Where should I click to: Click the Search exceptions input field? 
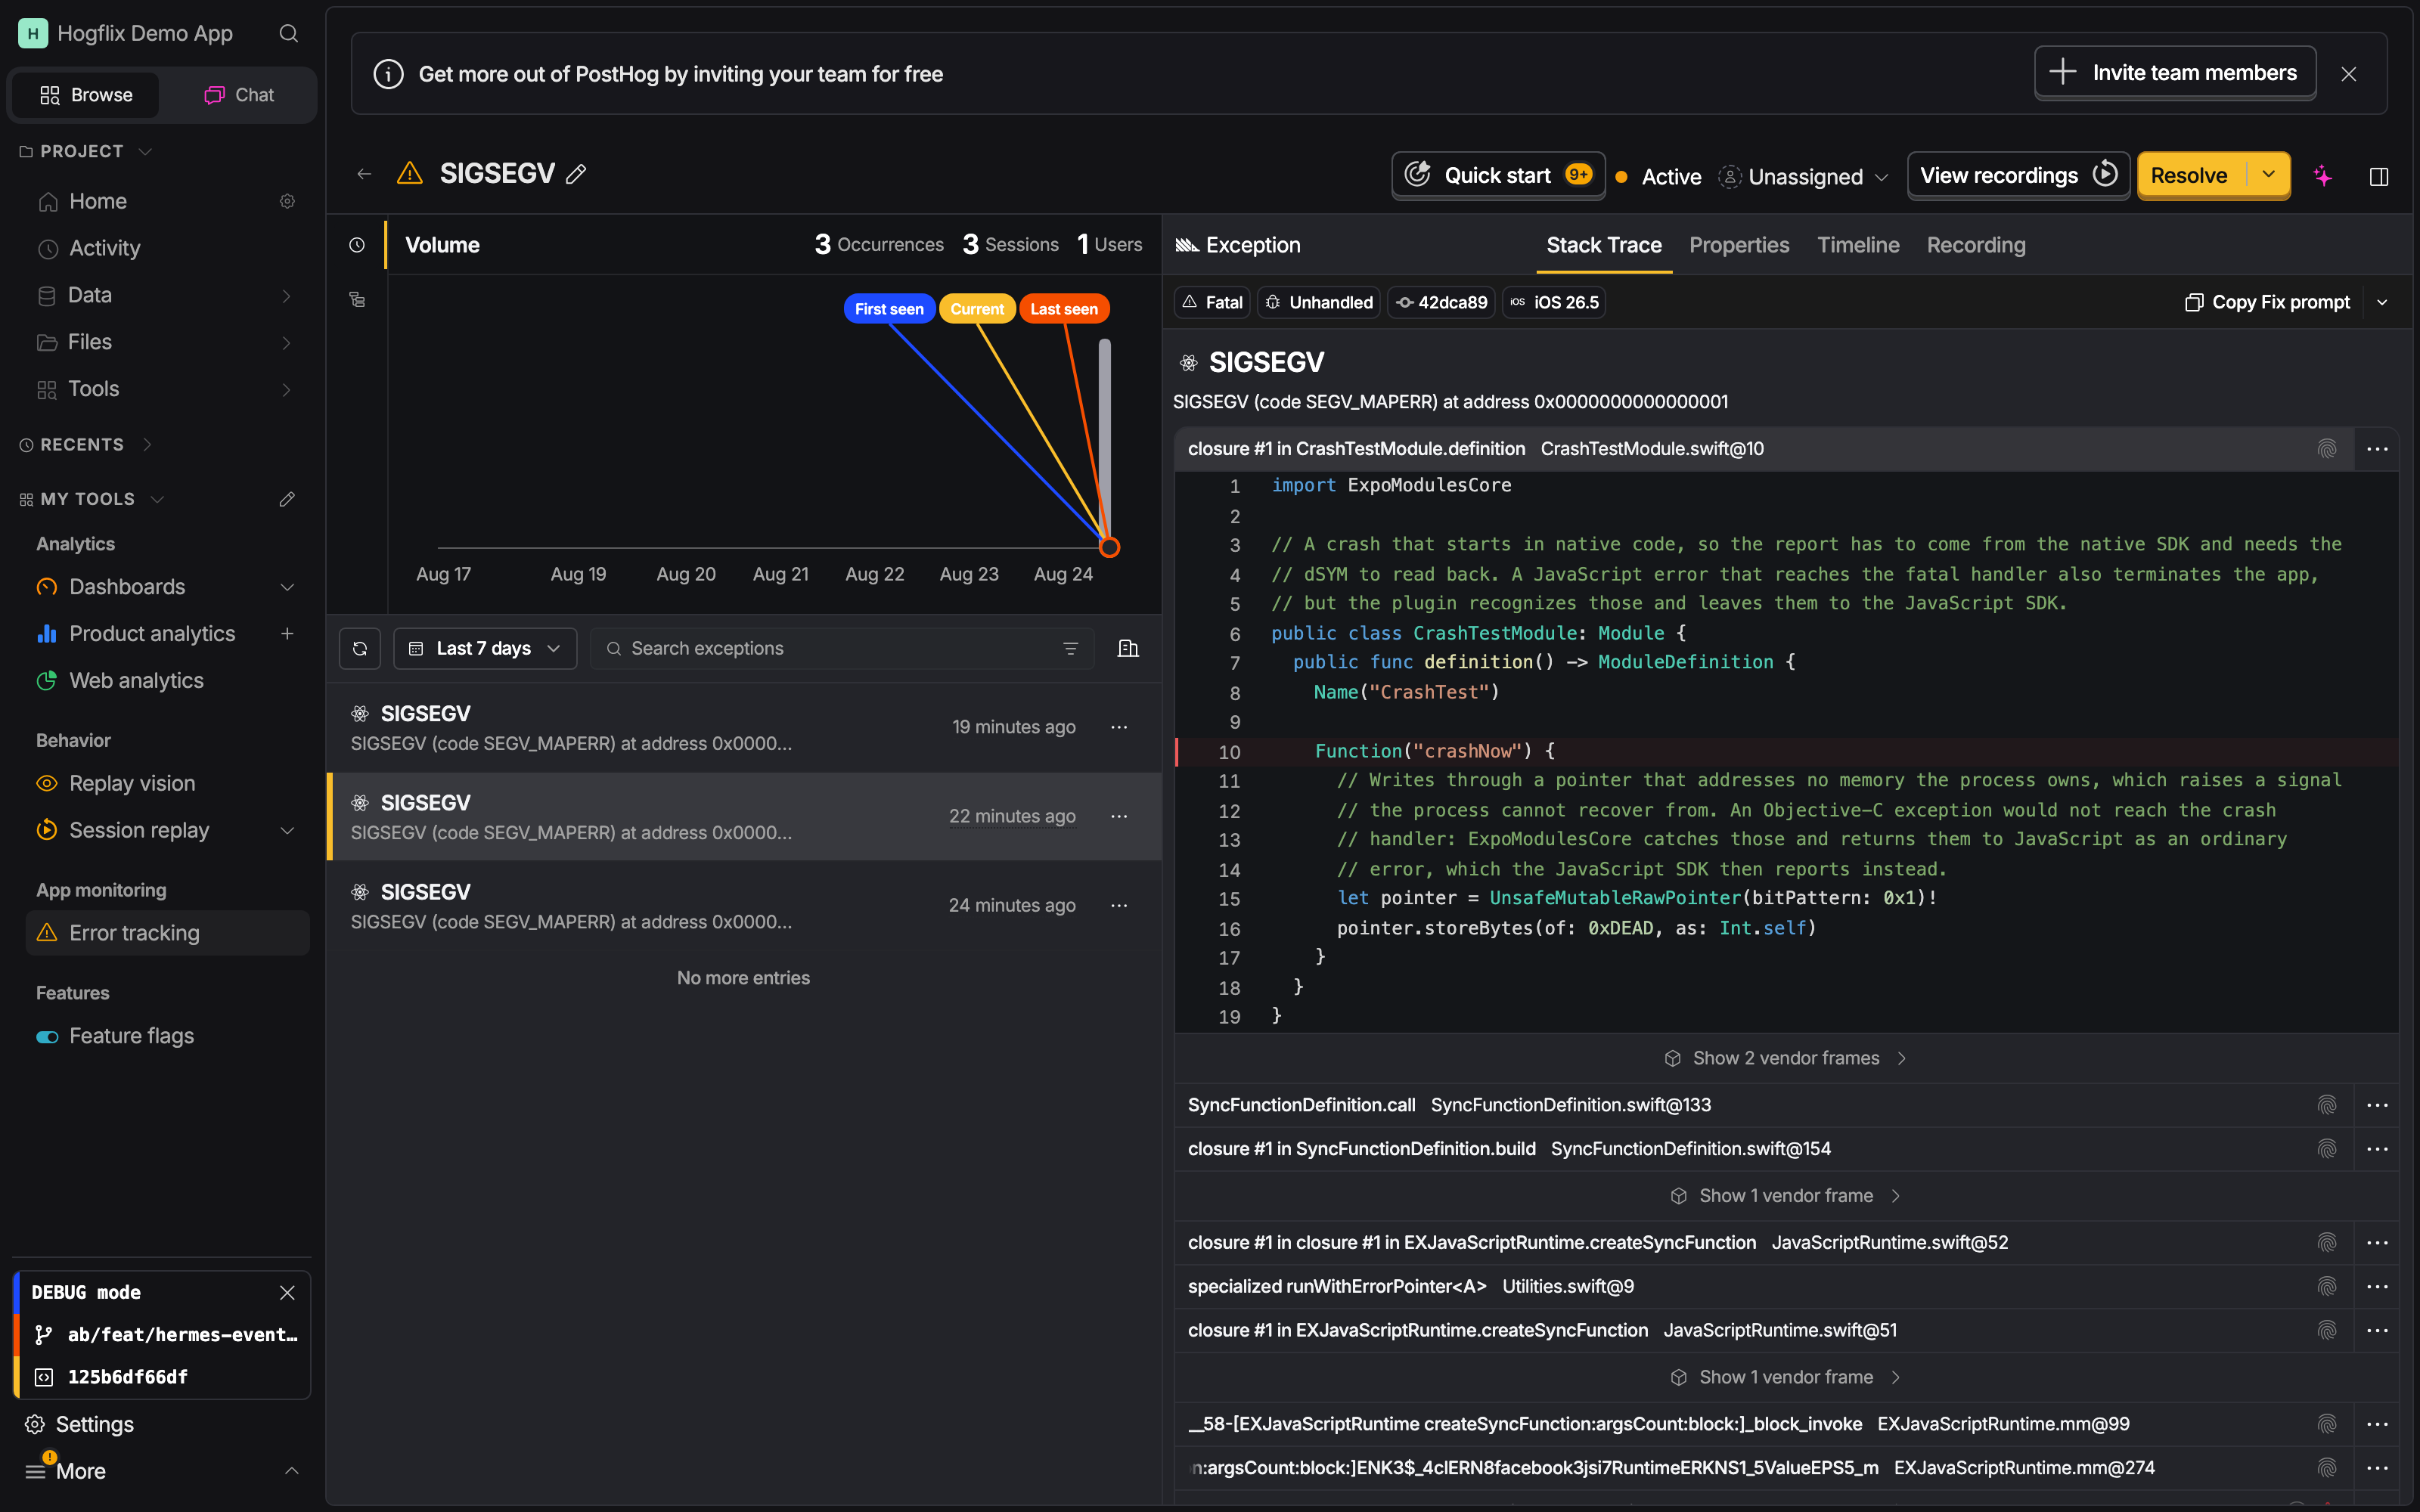point(842,648)
